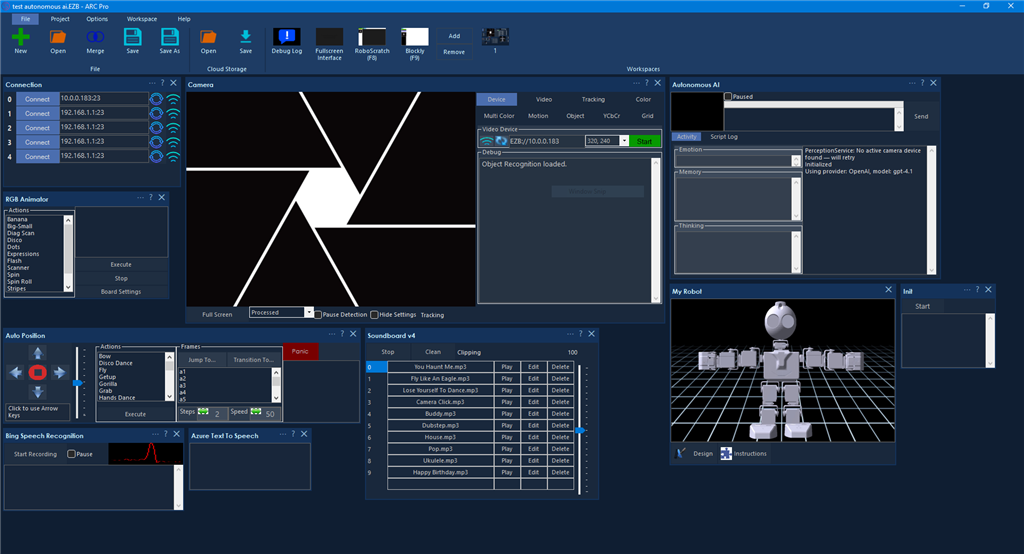
Task: Launch the Blockly (F9) workspace
Action: pos(415,37)
